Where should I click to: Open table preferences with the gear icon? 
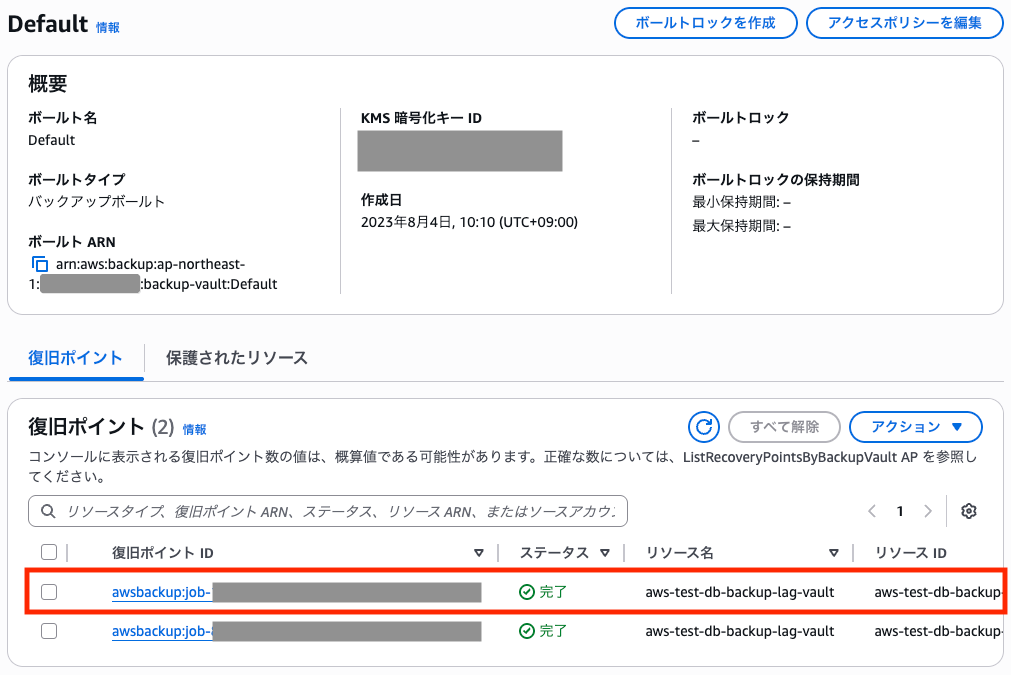(x=968, y=511)
